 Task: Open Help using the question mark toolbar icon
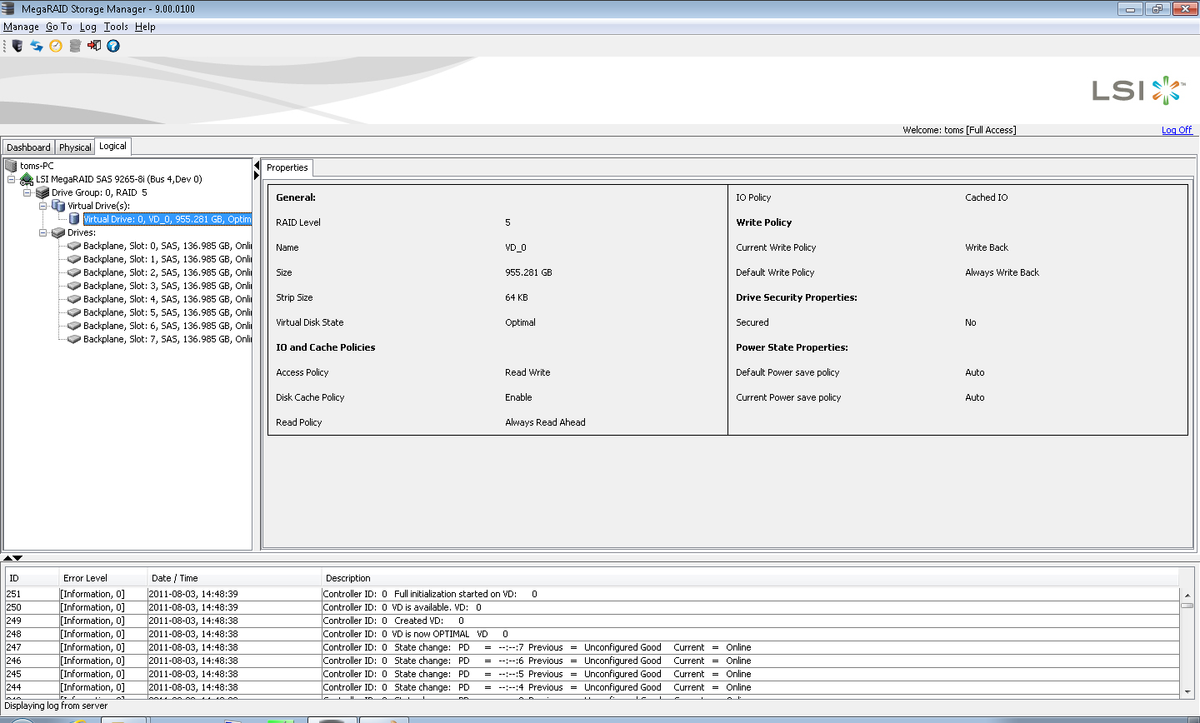coord(113,45)
